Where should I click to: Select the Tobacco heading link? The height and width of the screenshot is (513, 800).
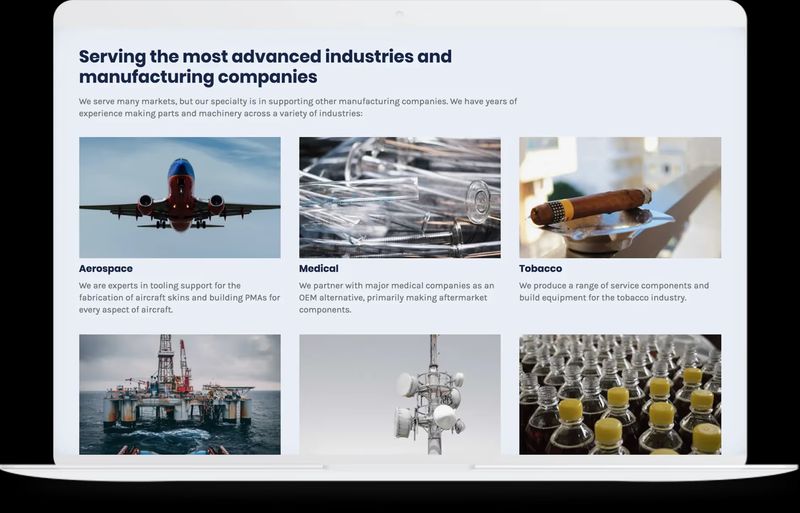540,269
